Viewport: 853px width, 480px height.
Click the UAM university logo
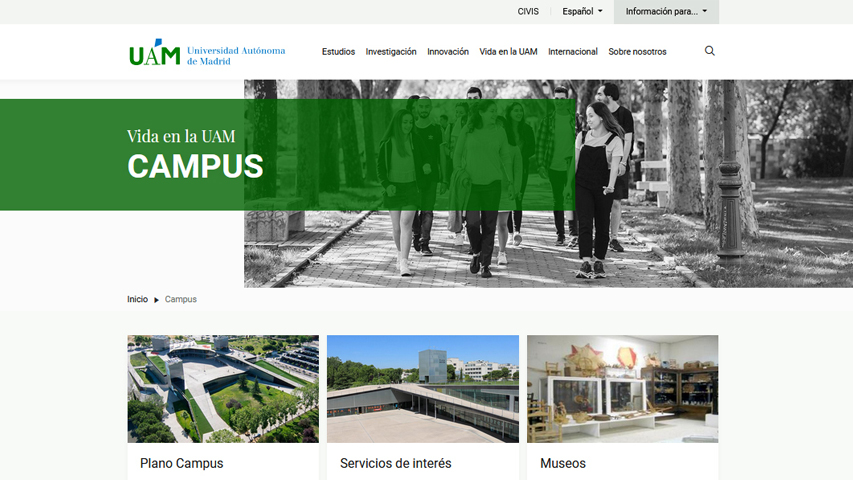(x=207, y=53)
